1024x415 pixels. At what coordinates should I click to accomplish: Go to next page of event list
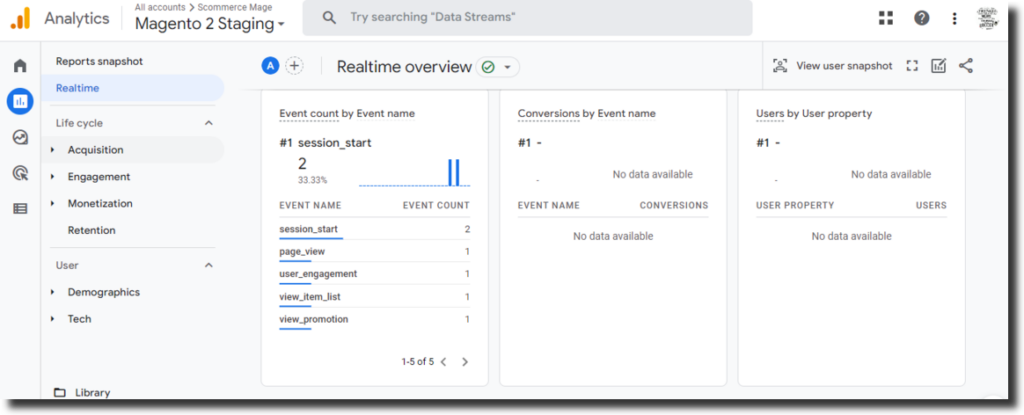pyautogui.click(x=465, y=362)
